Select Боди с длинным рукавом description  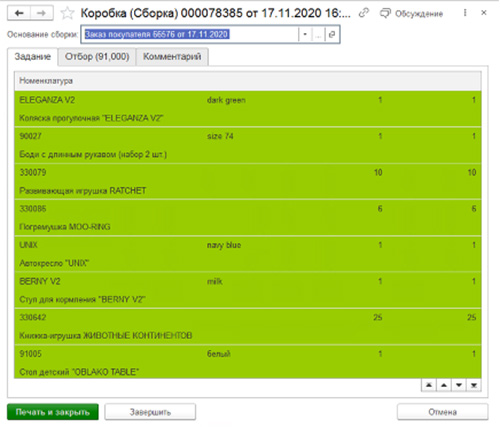point(93,154)
